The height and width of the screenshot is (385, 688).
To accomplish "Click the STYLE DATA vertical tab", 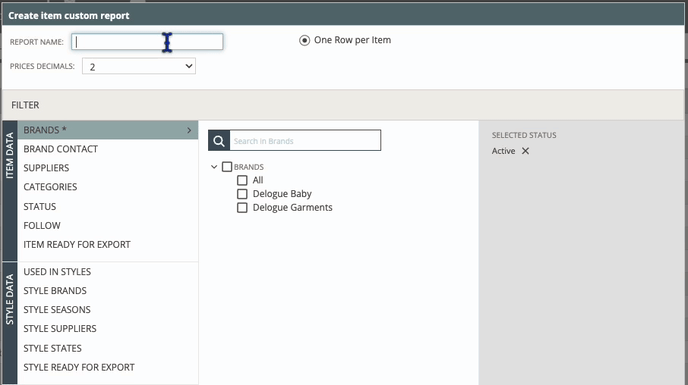I will point(10,324).
